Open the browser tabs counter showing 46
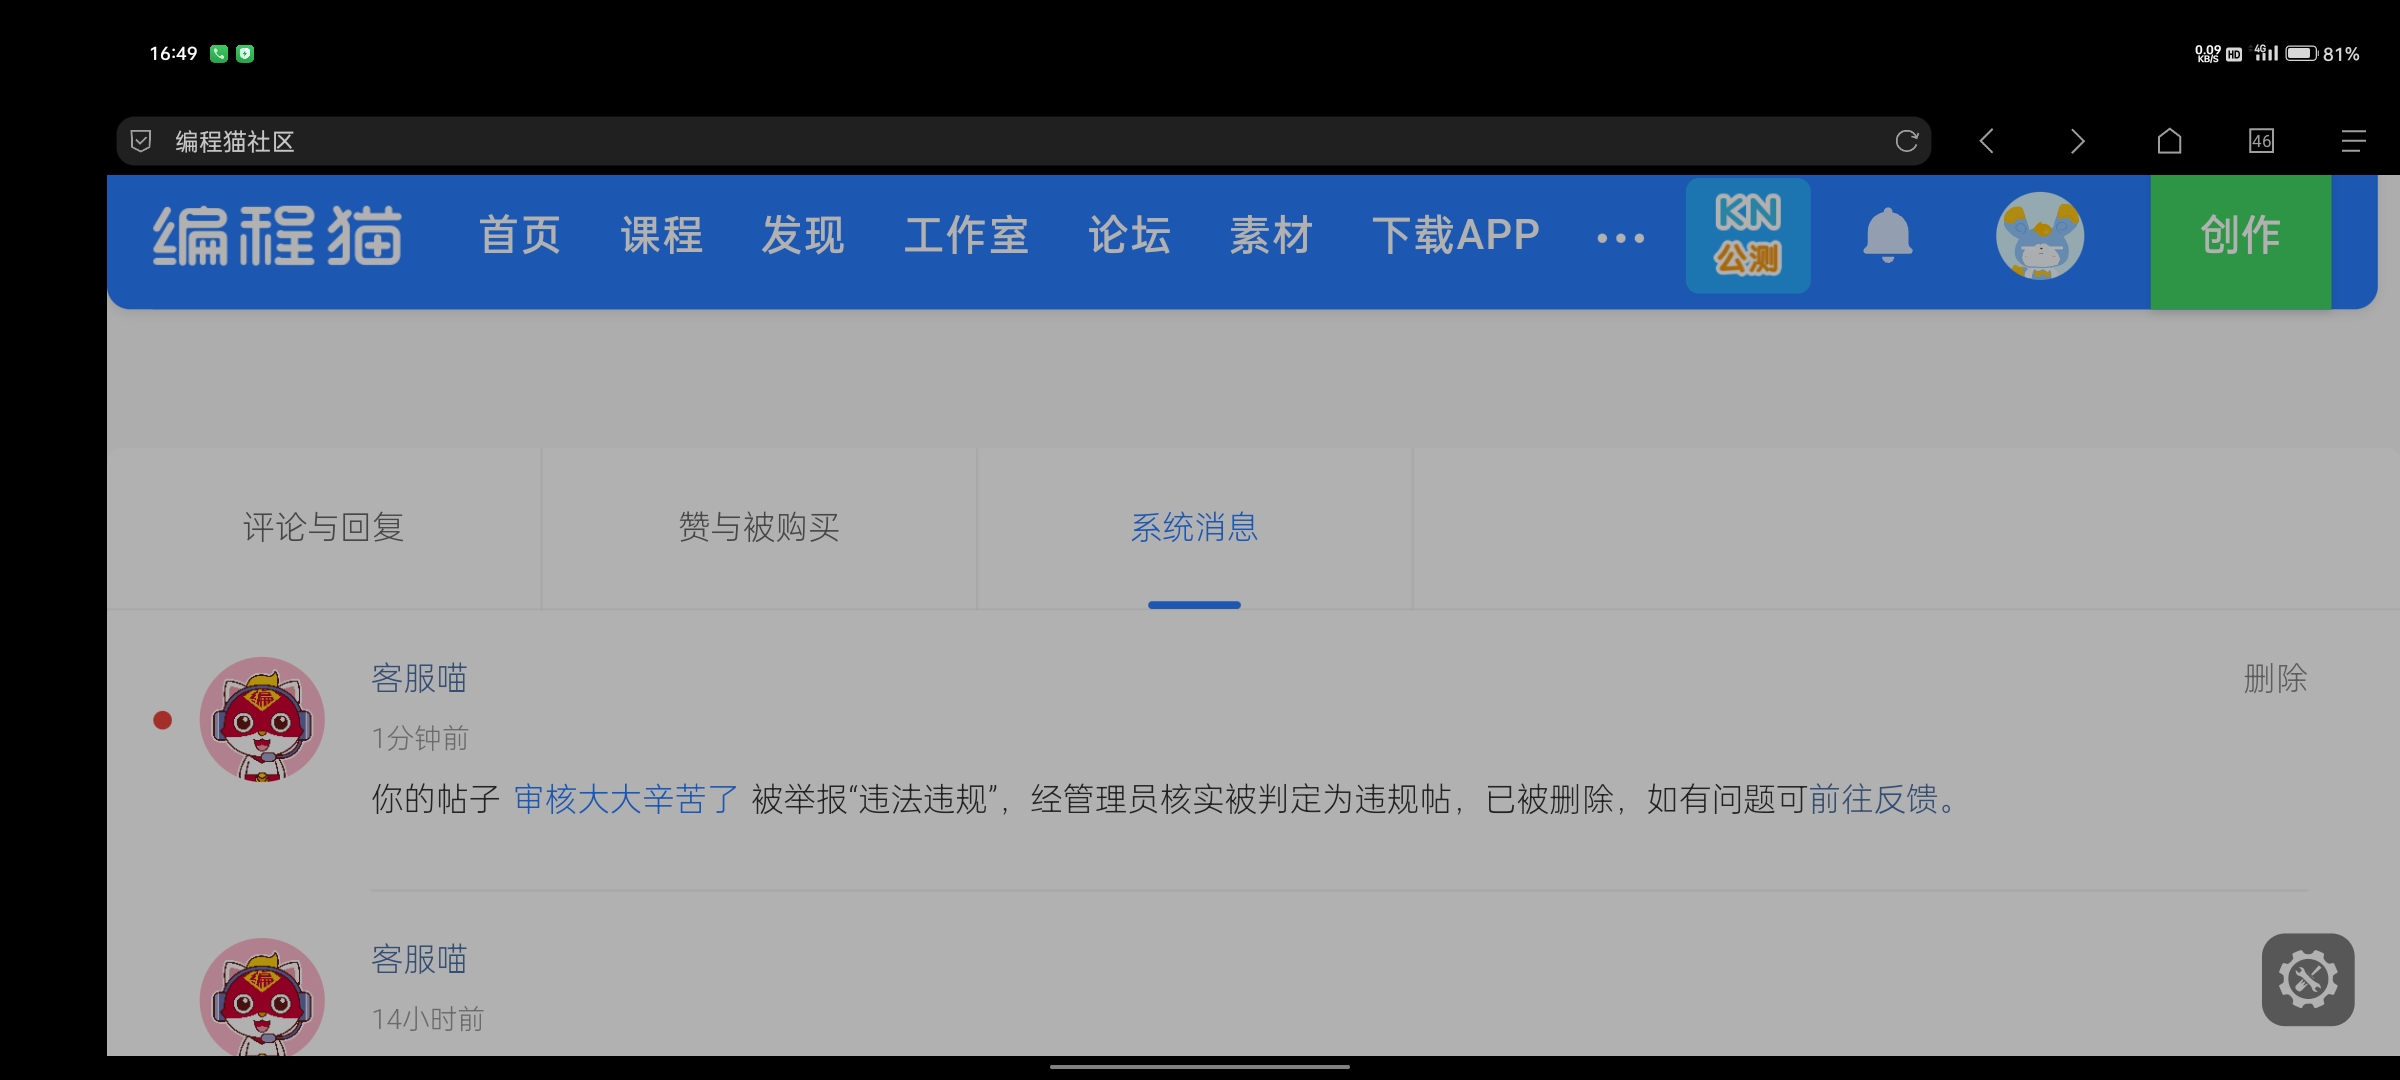Screen dimensions: 2400x1080 pos(2261,141)
